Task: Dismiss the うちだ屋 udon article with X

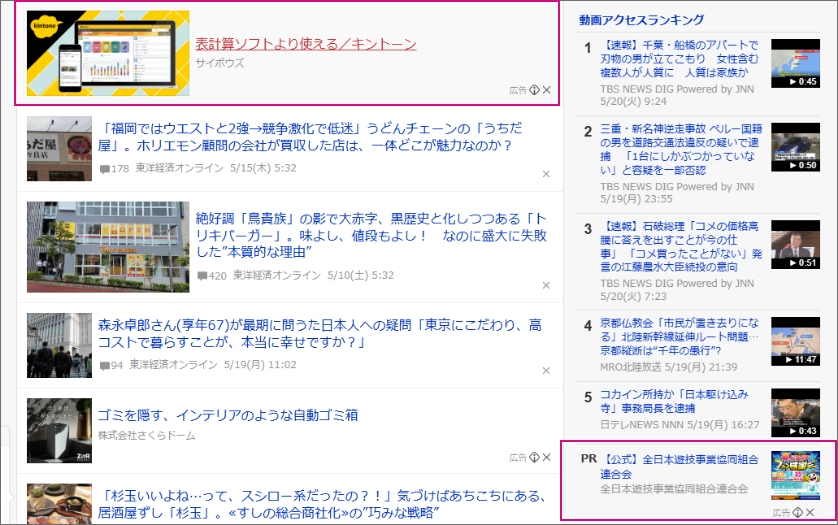Action: pyautogui.click(x=546, y=174)
